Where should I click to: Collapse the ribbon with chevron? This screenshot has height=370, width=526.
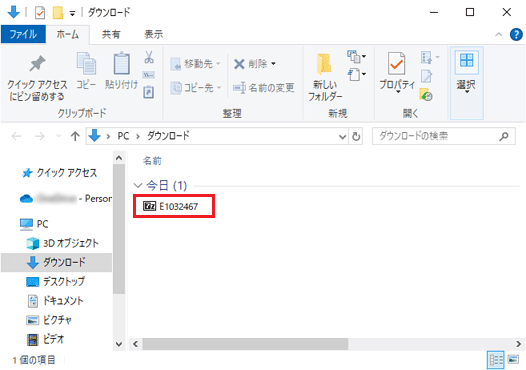tap(498, 34)
